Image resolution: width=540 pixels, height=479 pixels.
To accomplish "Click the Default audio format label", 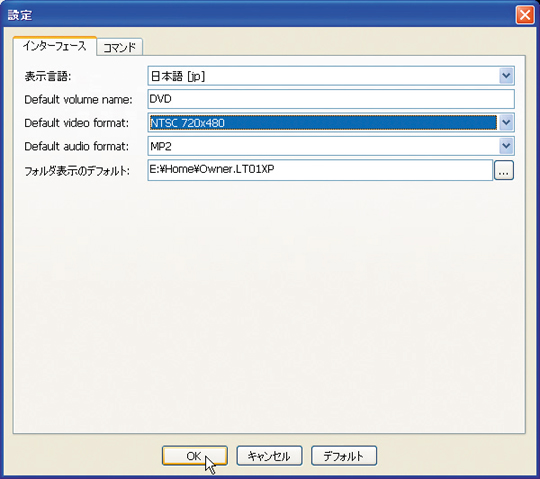I will pyautogui.click(x=76, y=146).
